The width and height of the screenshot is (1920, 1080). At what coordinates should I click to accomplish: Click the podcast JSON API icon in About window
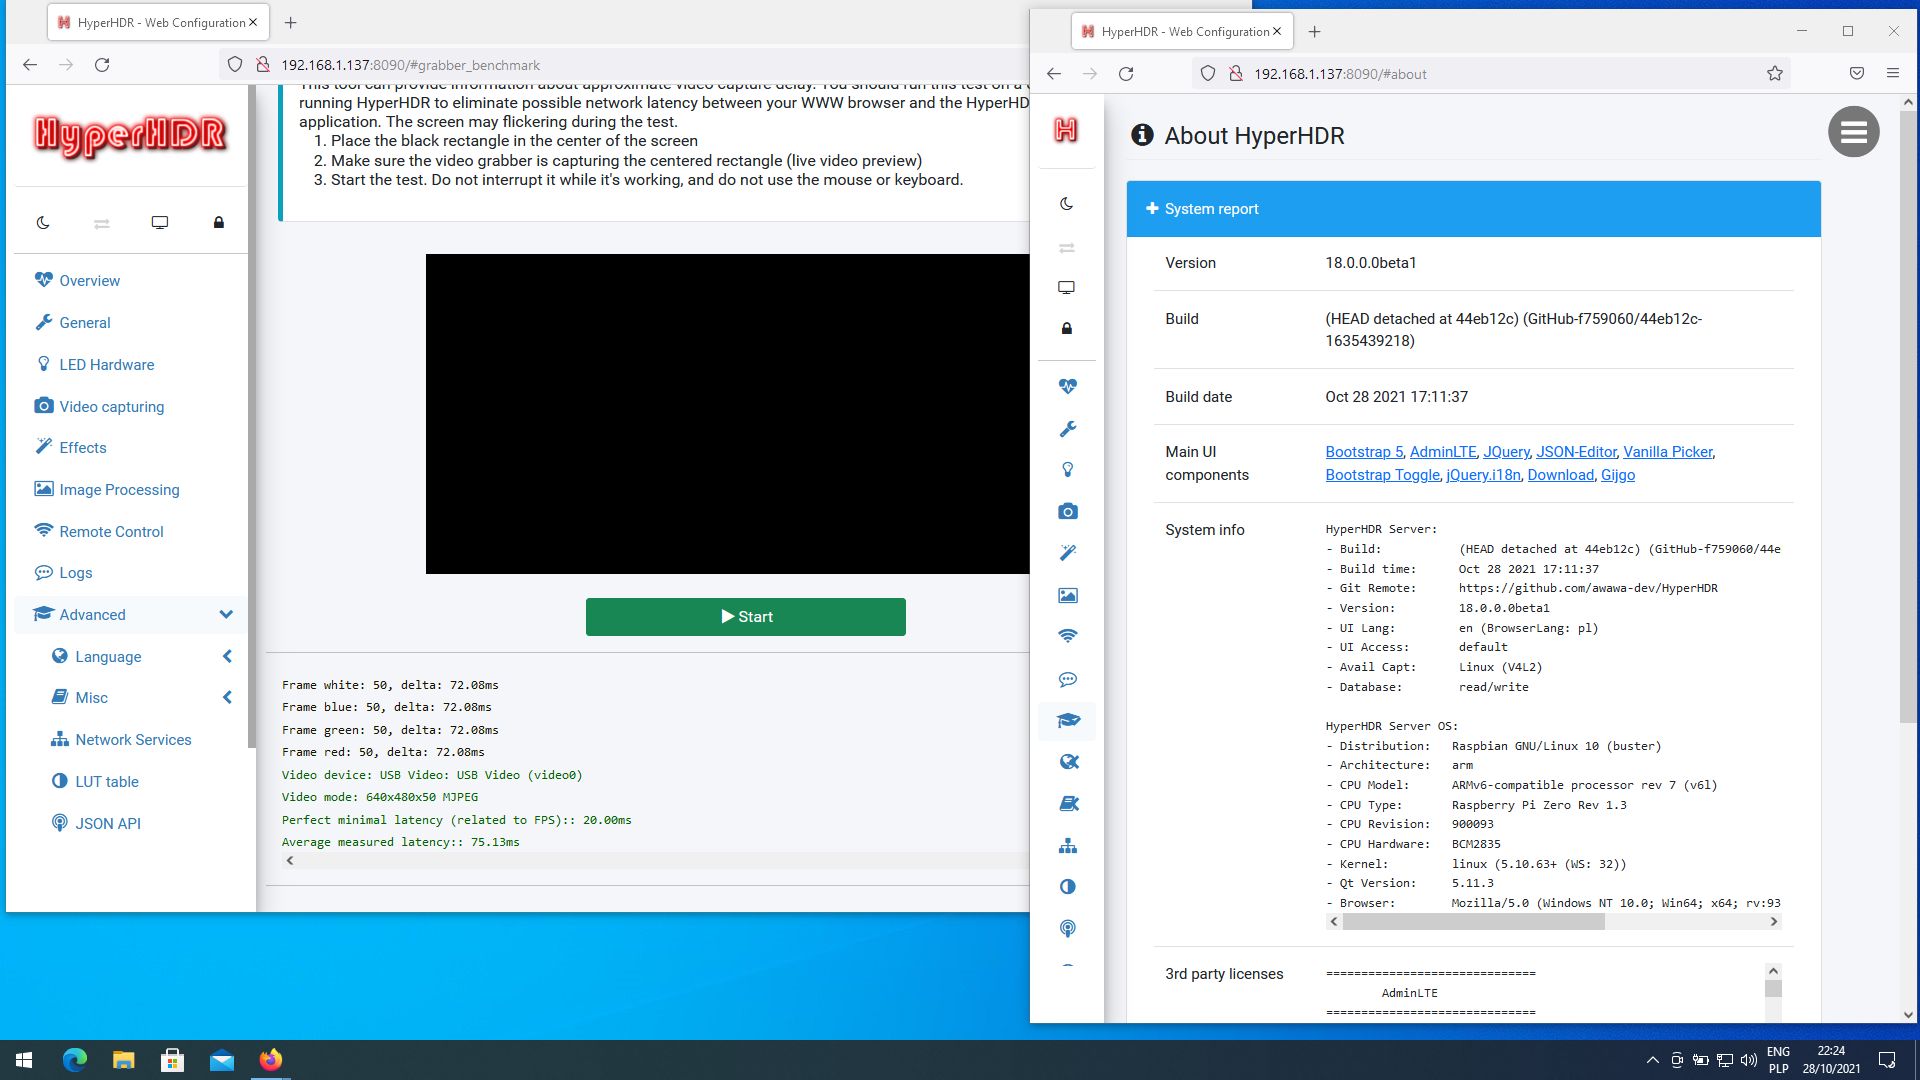(1068, 929)
